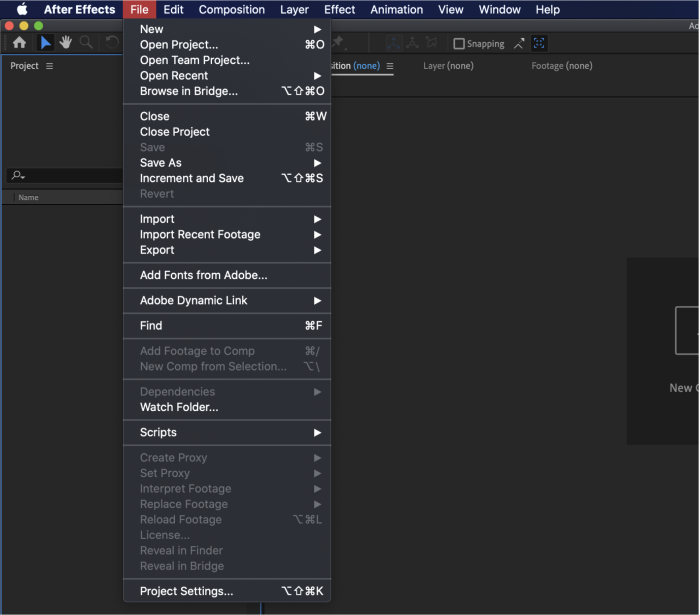Expand the Export submenu

coord(227,250)
